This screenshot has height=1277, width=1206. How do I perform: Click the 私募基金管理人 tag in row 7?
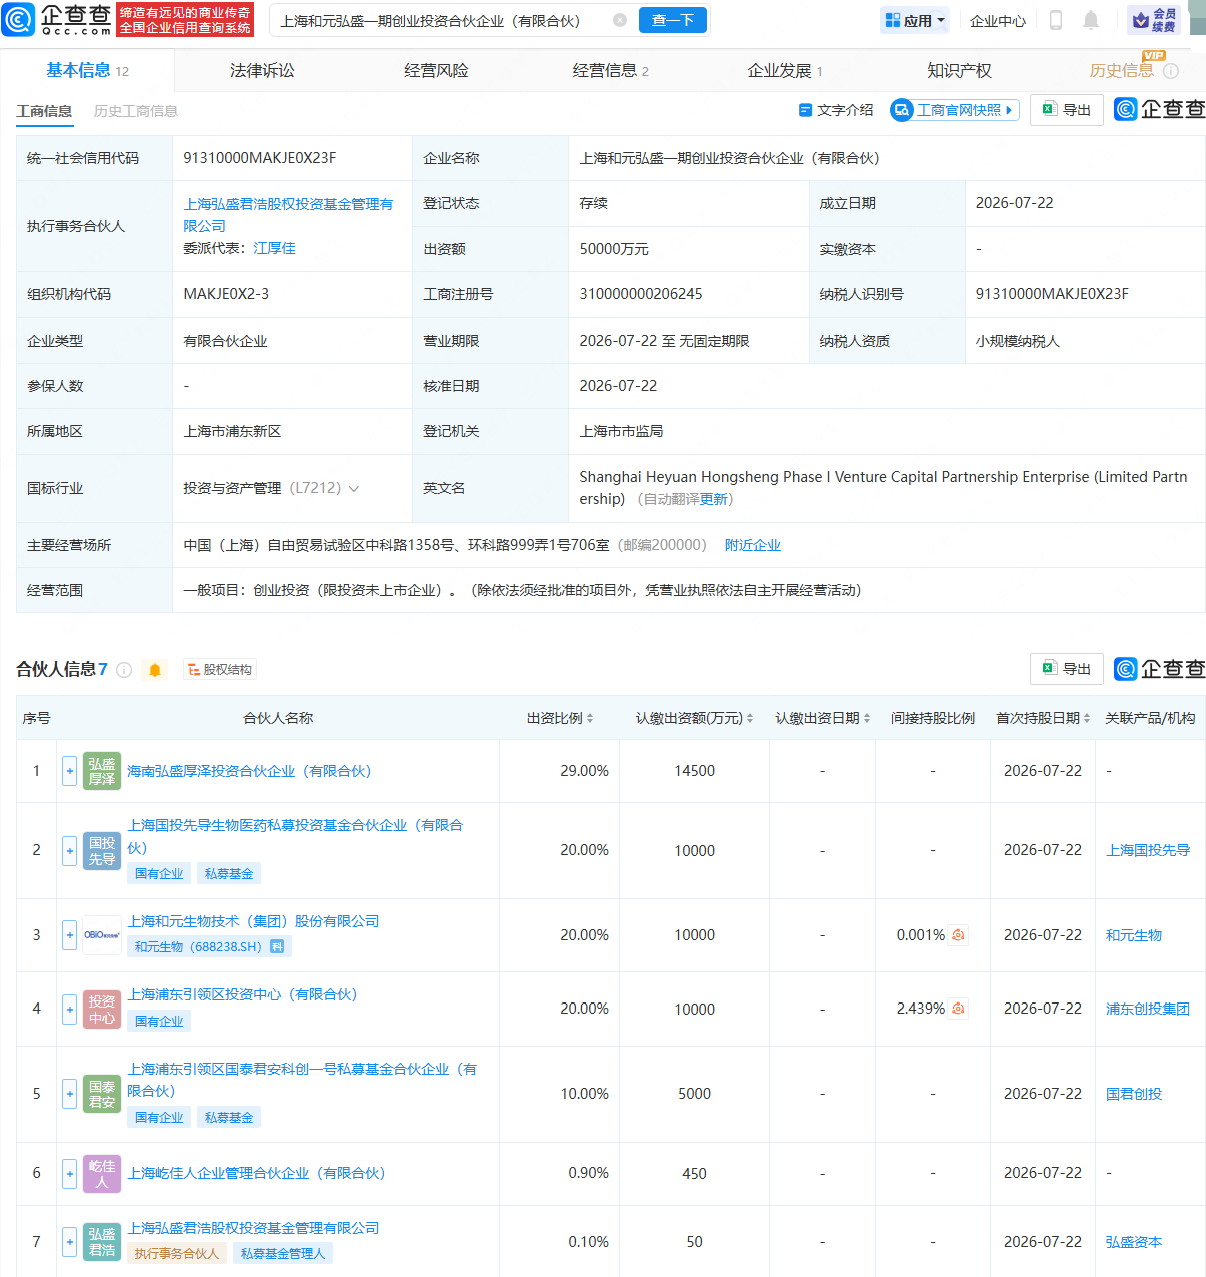pyautogui.click(x=283, y=1253)
